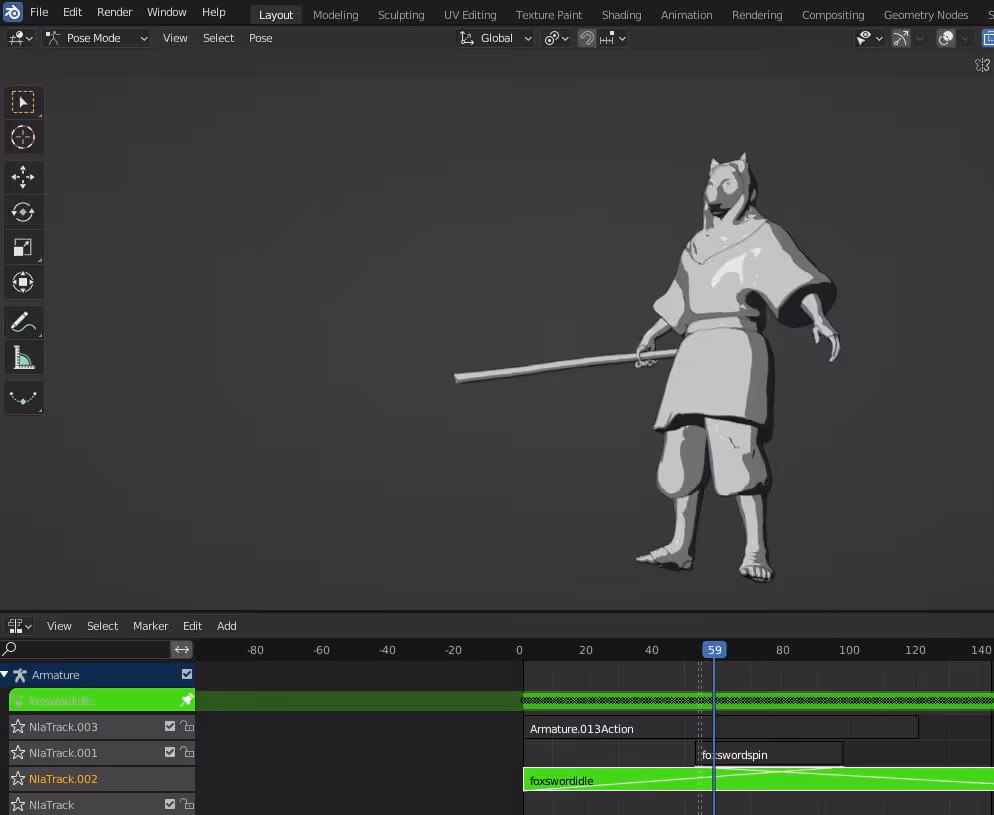Toggle the Armature channel checkbox
994x815 pixels.
tap(187, 674)
